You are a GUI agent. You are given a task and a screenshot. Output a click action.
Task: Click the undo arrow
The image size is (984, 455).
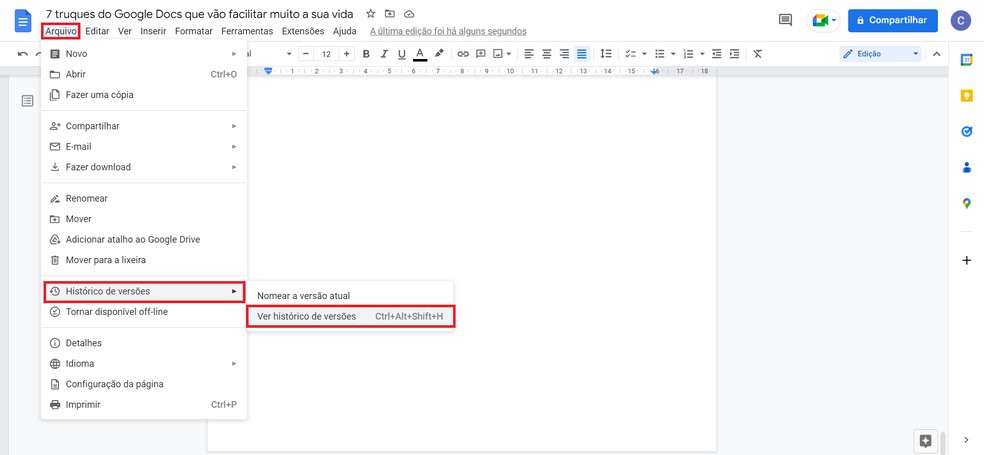tap(23, 54)
